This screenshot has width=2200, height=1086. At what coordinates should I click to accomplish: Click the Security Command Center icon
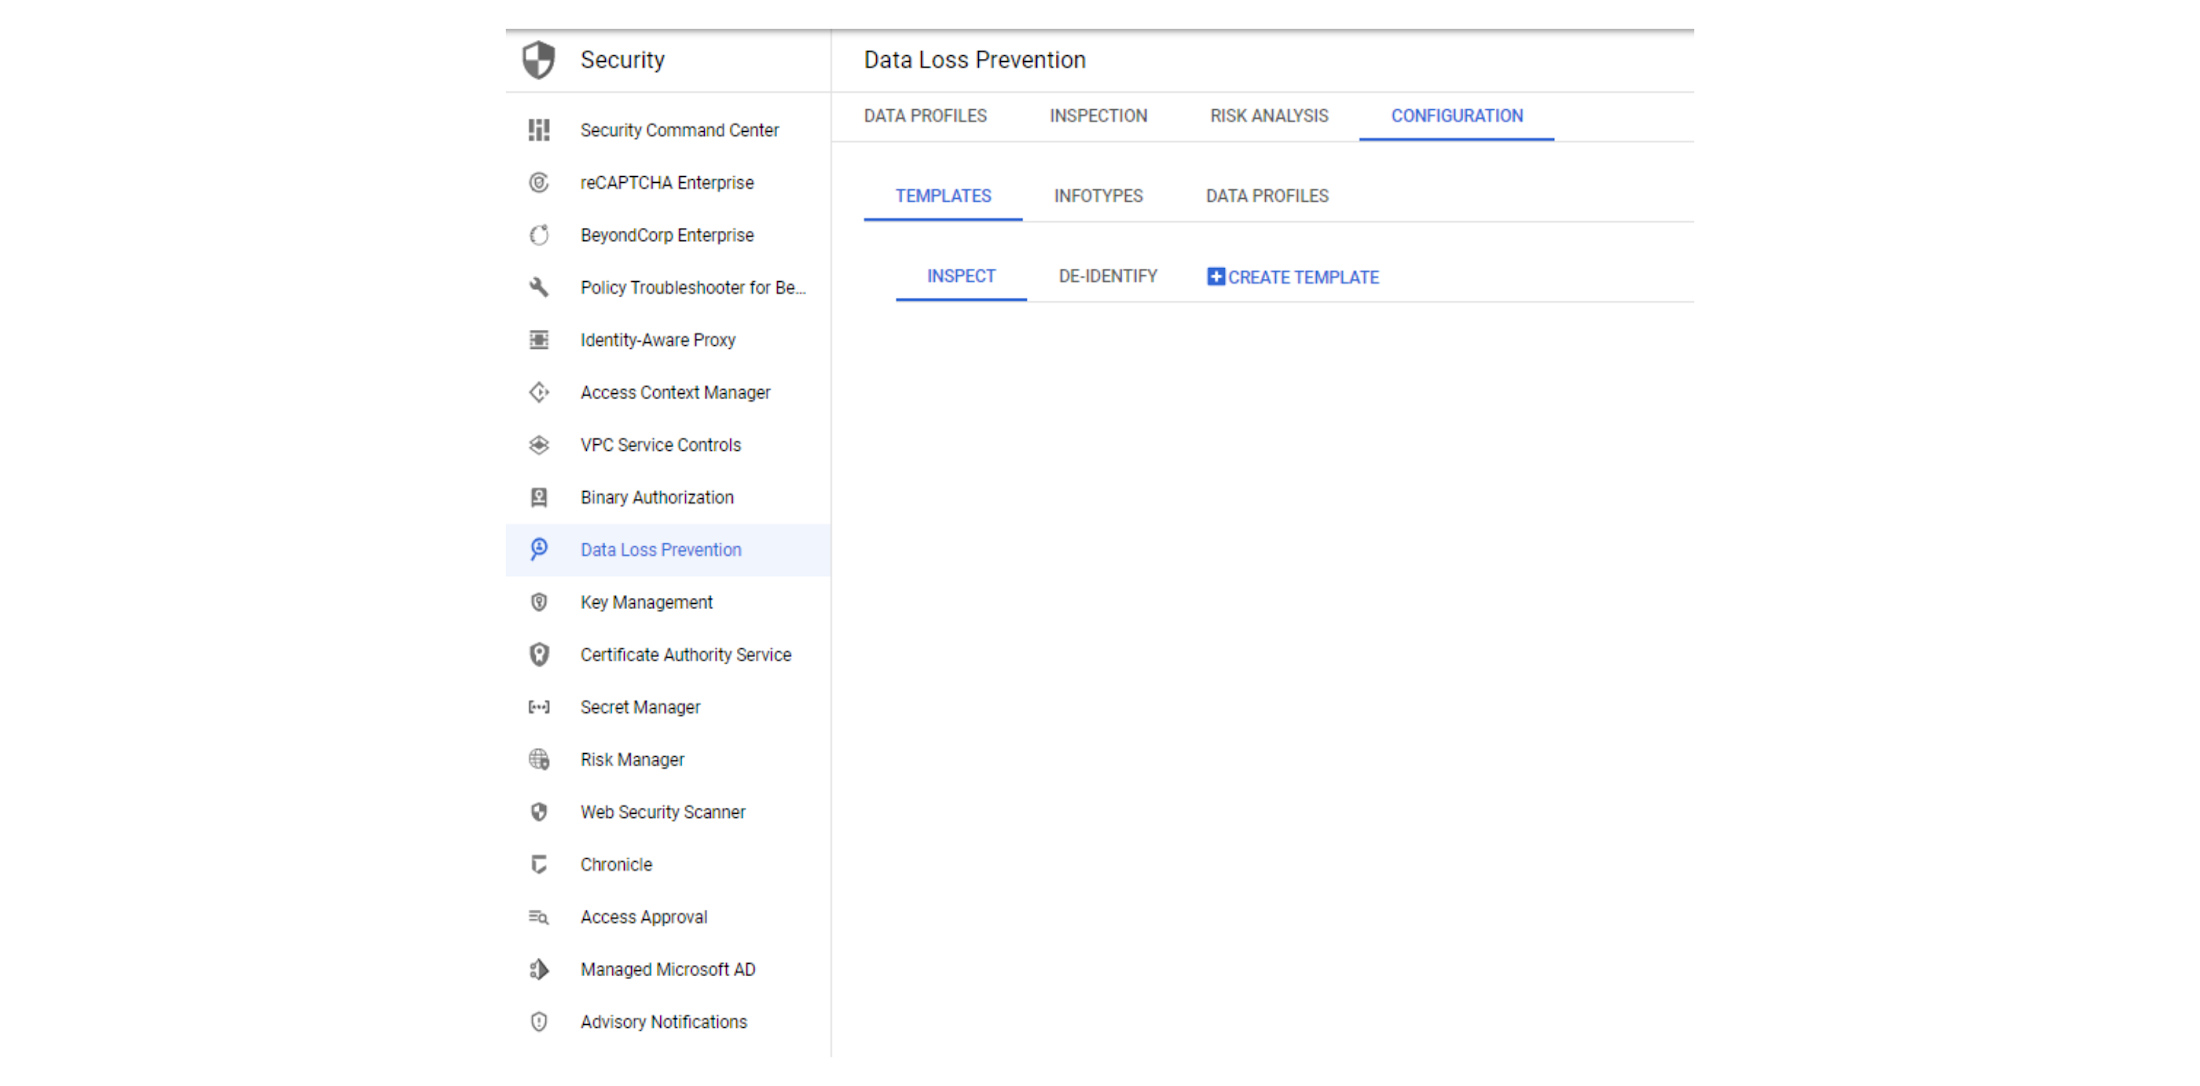pos(540,129)
